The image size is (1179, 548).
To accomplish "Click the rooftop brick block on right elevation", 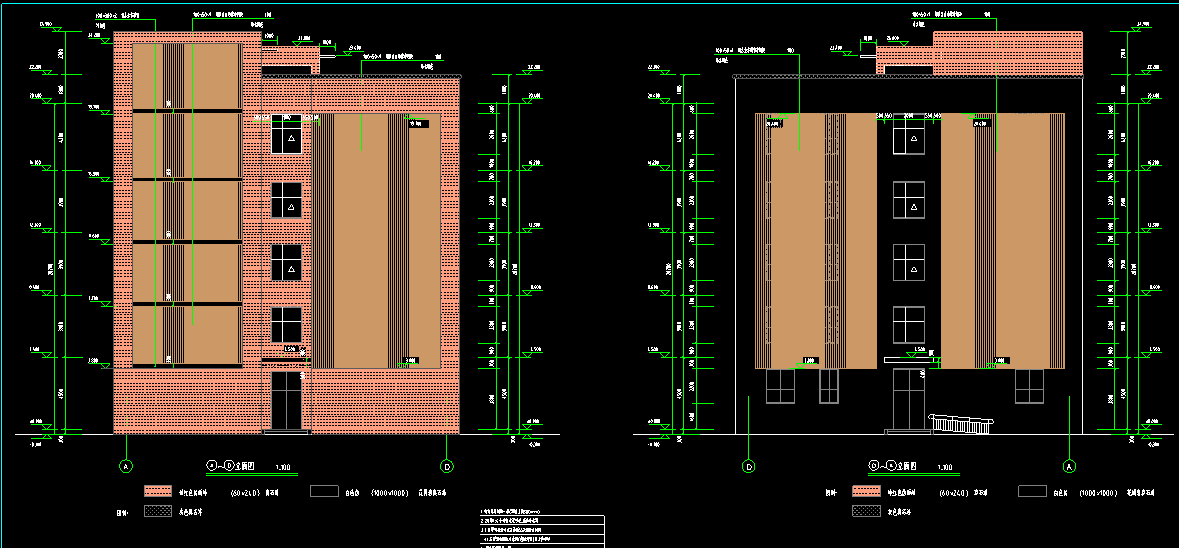I will (1008, 53).
